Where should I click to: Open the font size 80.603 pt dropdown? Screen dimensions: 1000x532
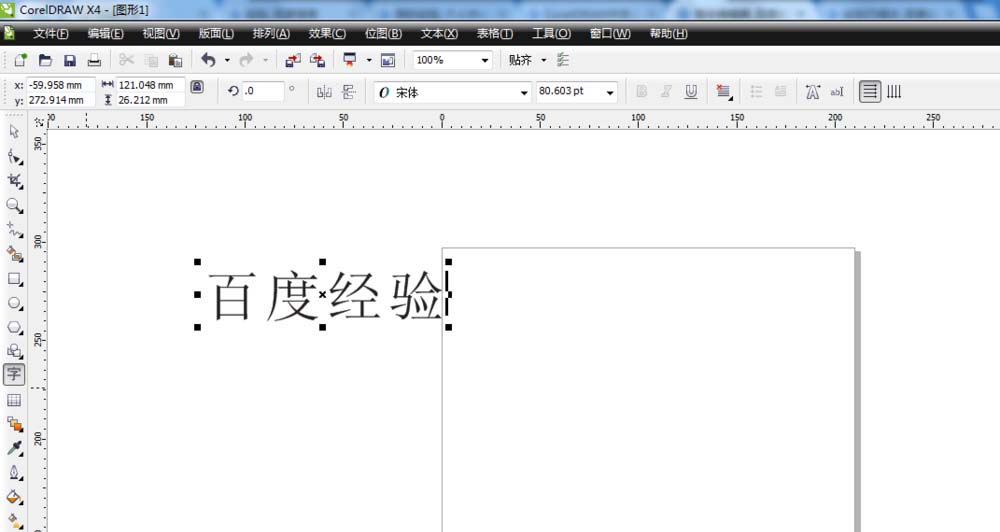click(610, 92)
